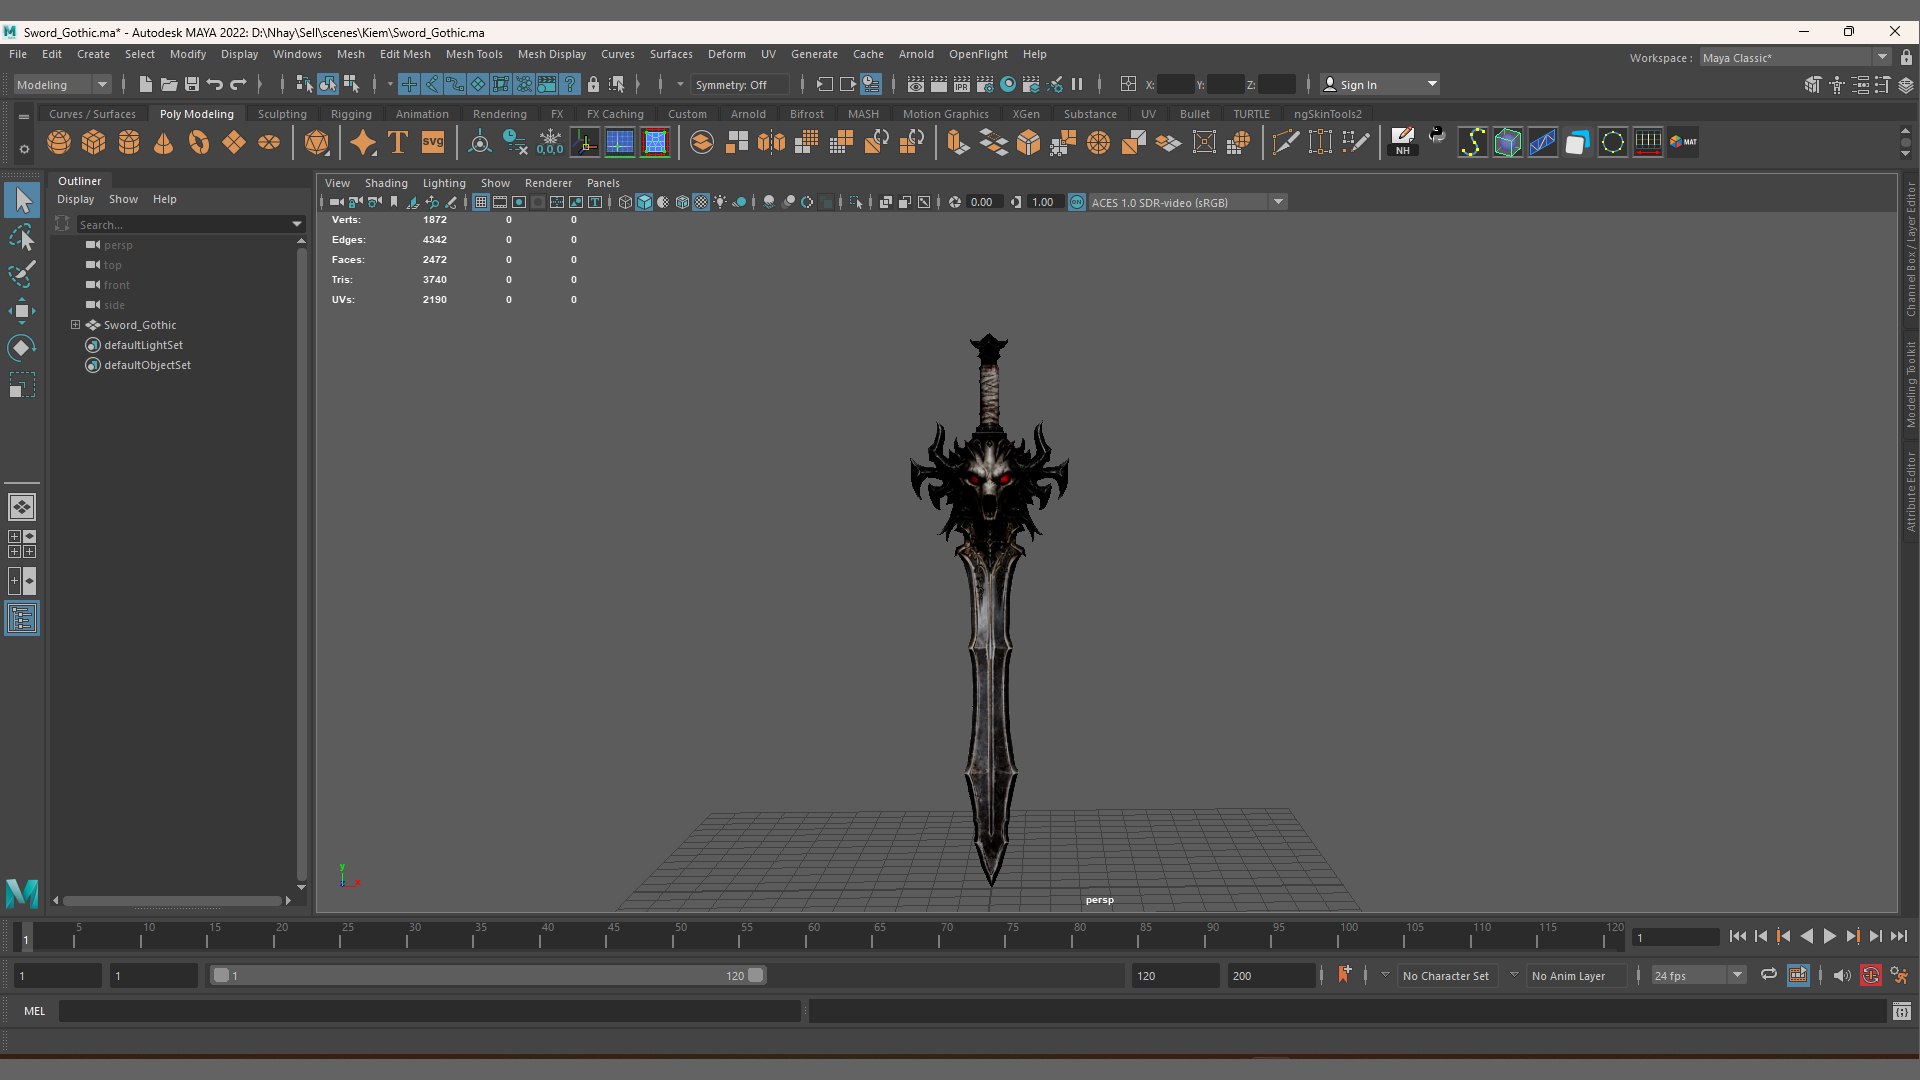Screen dimensions: 1920x1080
Task: Toggle auto keyframe button
Action: (1871, 975)
